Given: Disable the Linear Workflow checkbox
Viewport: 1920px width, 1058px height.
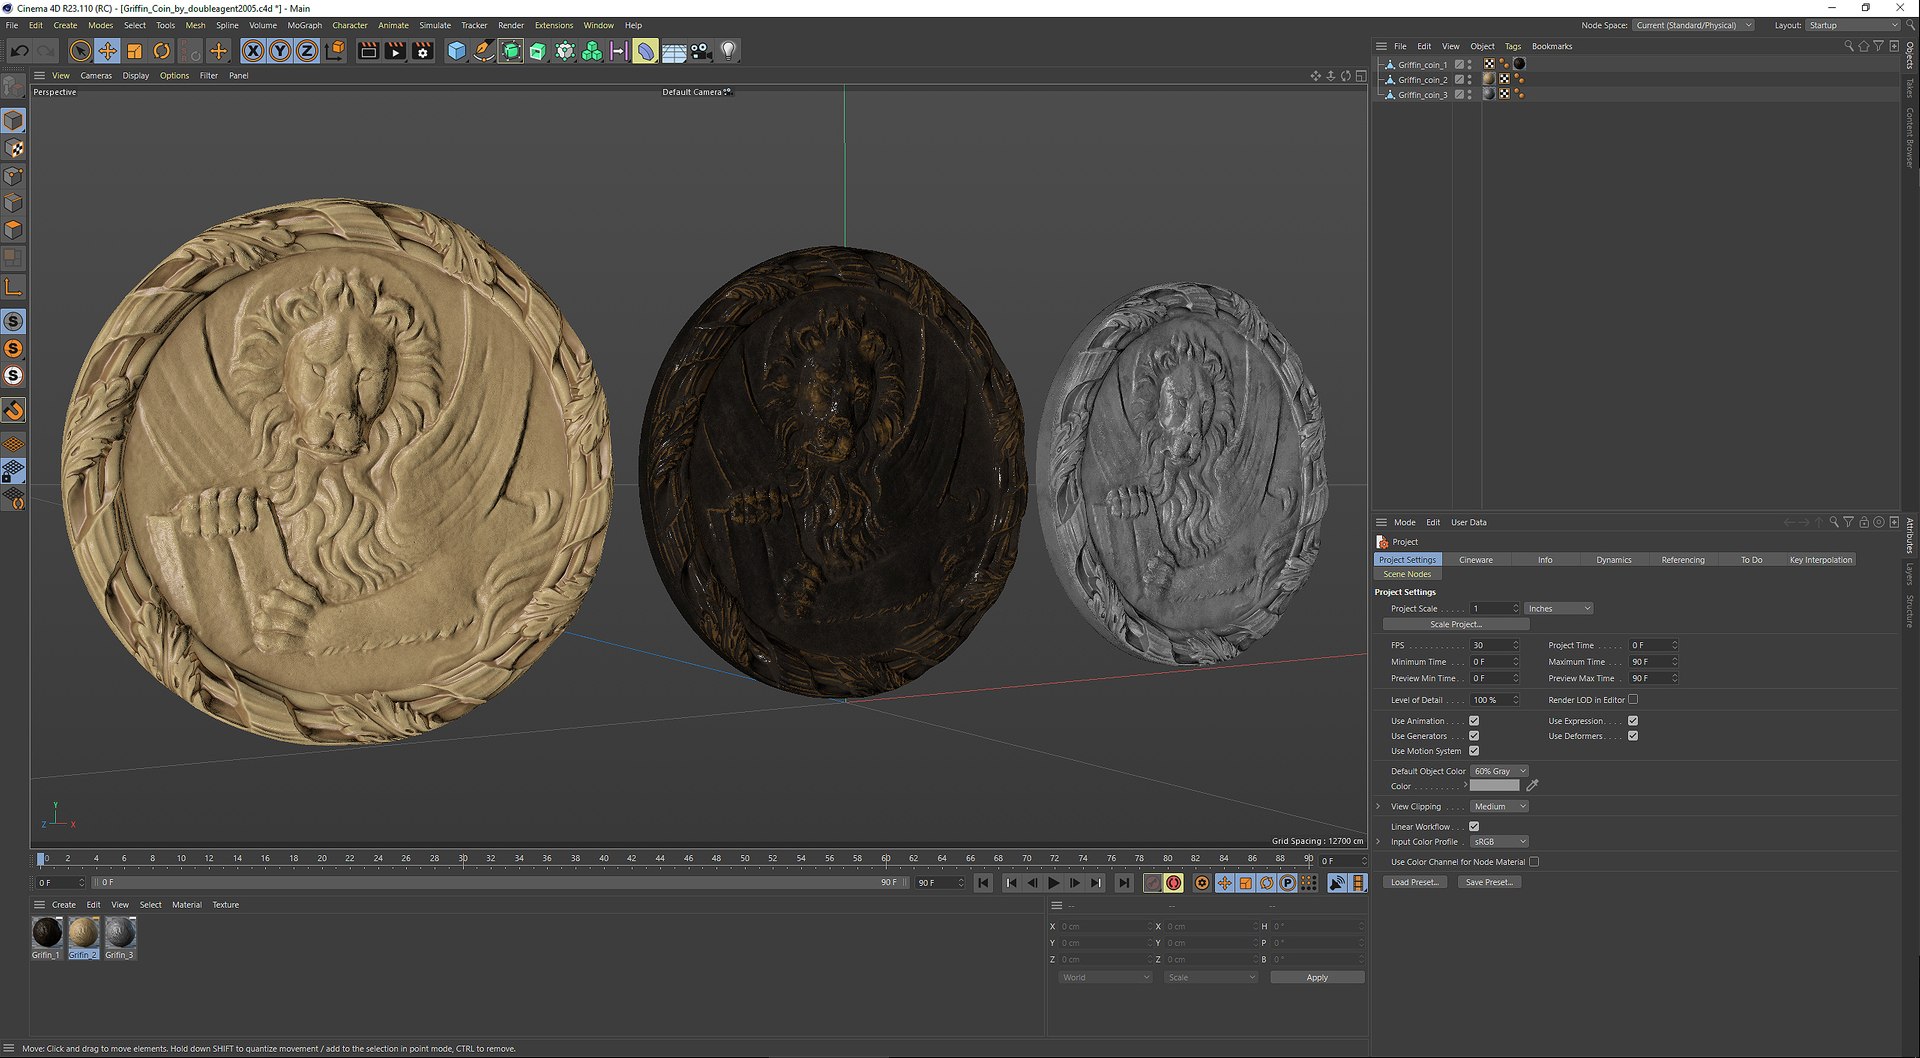Looking at the screenshot, I should pos(1474,827).
